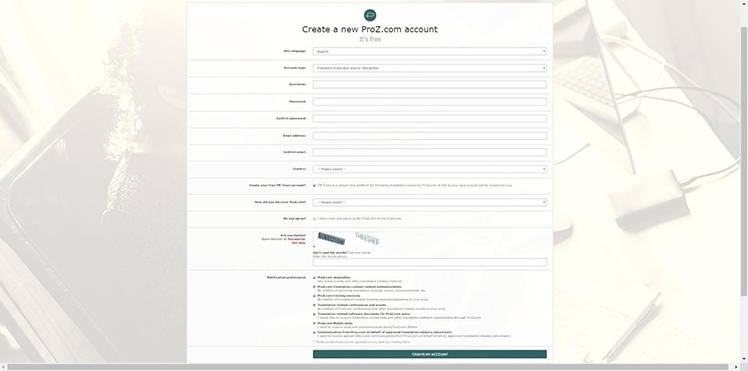Focus the Username text field
This screenshot has width=748, height=371.
pos(429,84)
